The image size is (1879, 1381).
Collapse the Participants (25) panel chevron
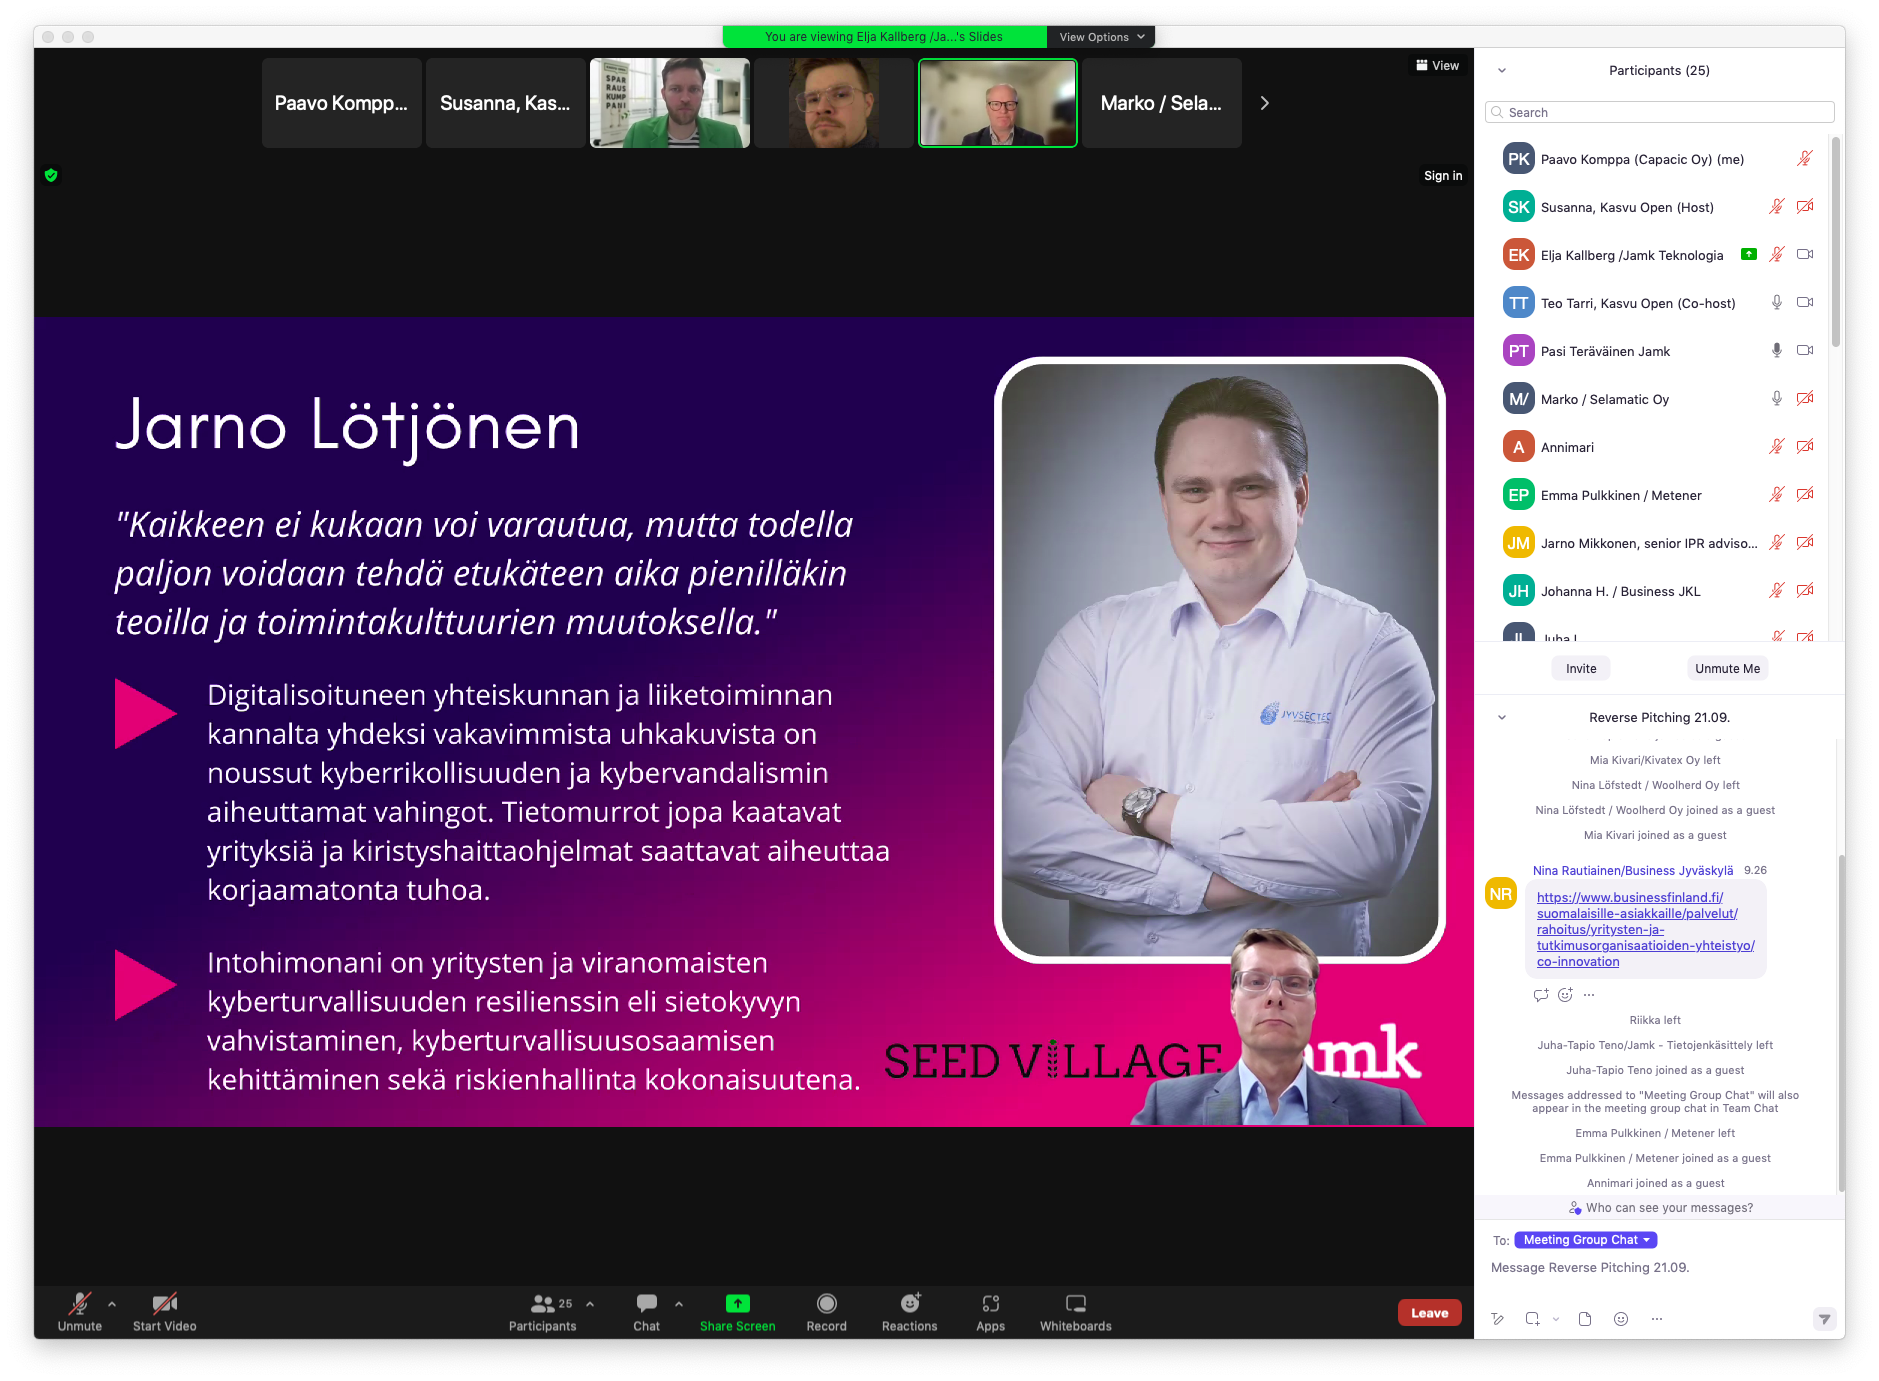click(1501, 71)
